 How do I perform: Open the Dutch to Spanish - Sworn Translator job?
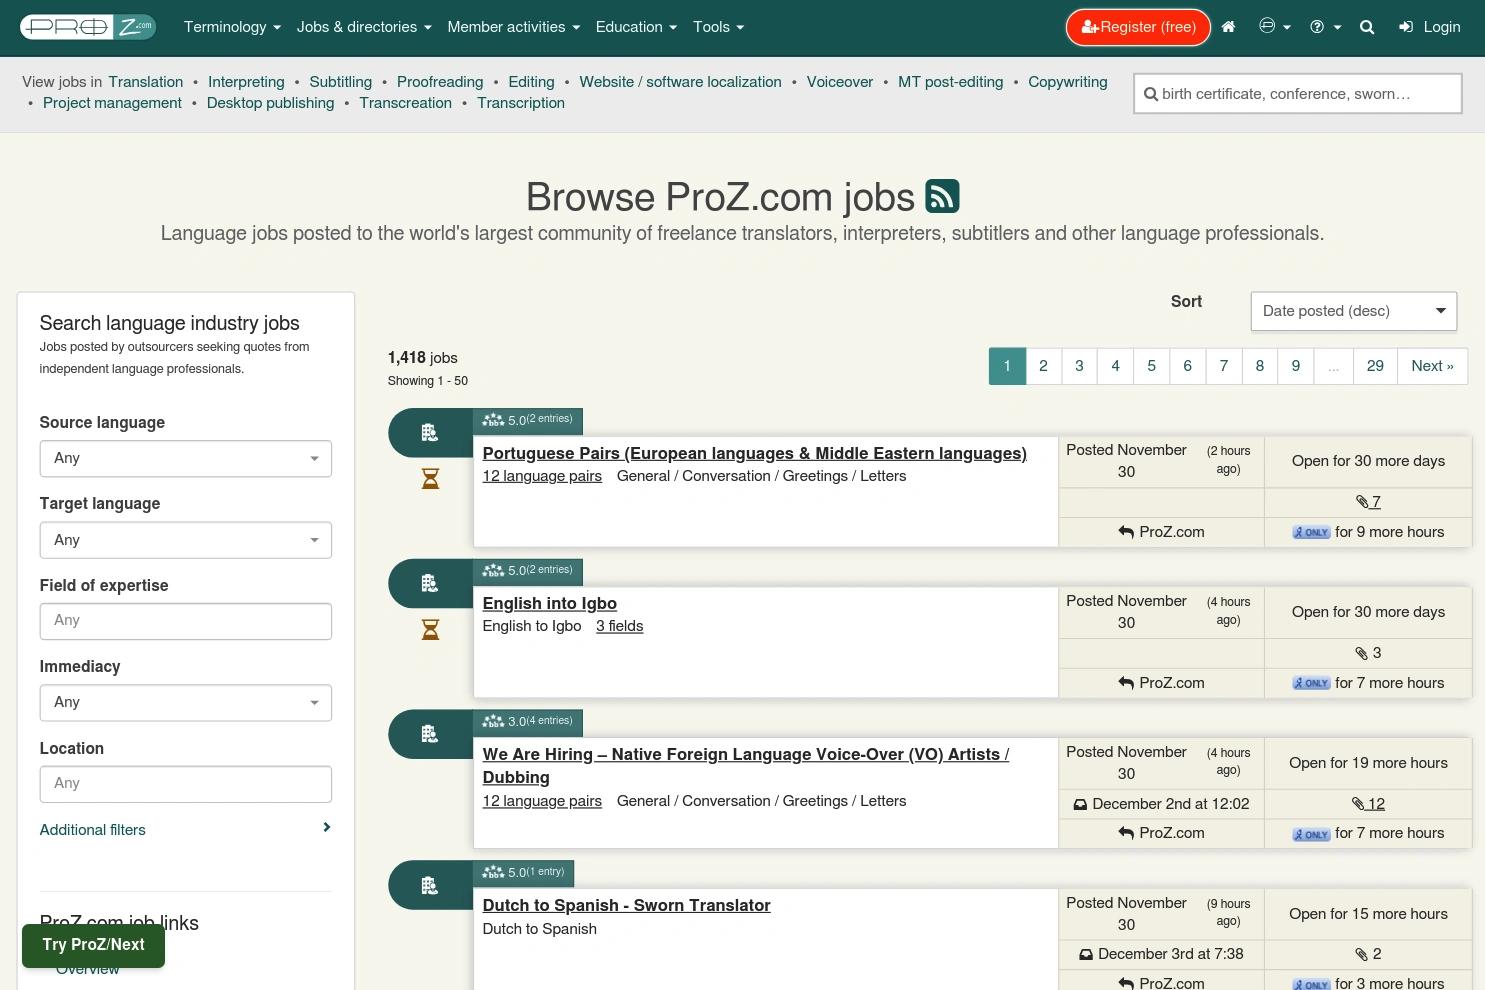(626, 905)
